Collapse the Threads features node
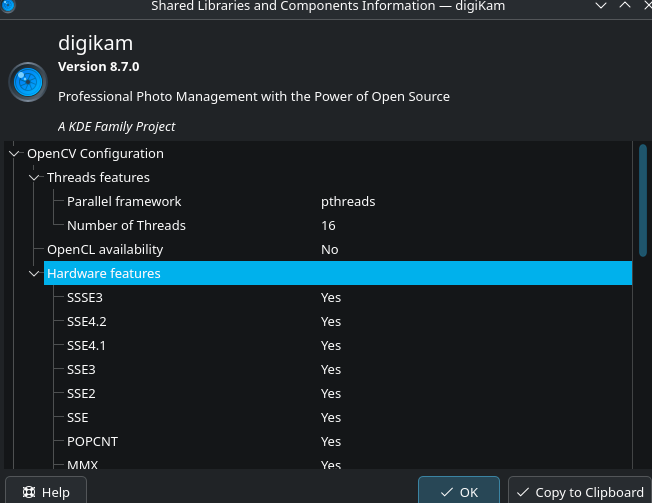The width and height of the screenshot is (652, 503). point(34,178)
